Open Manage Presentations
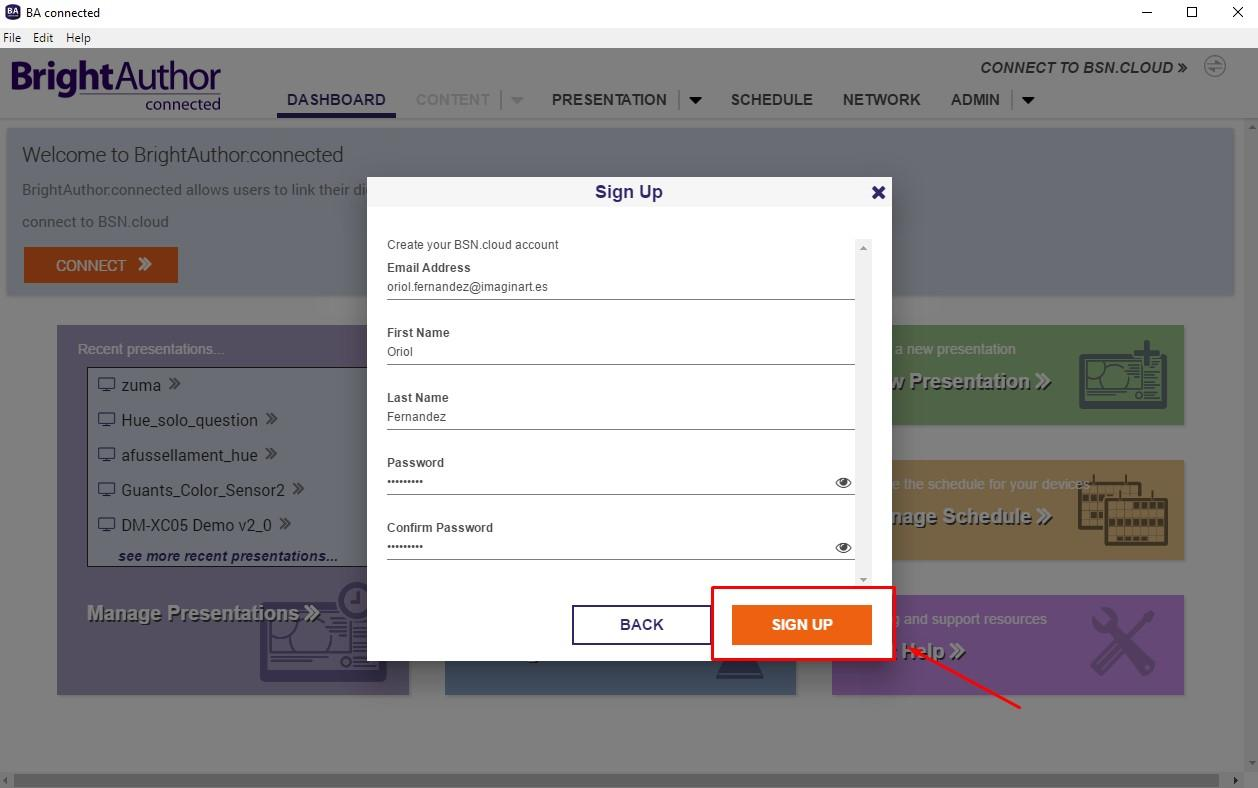Screen dimensions: 1258x788 tap(203, 613)
